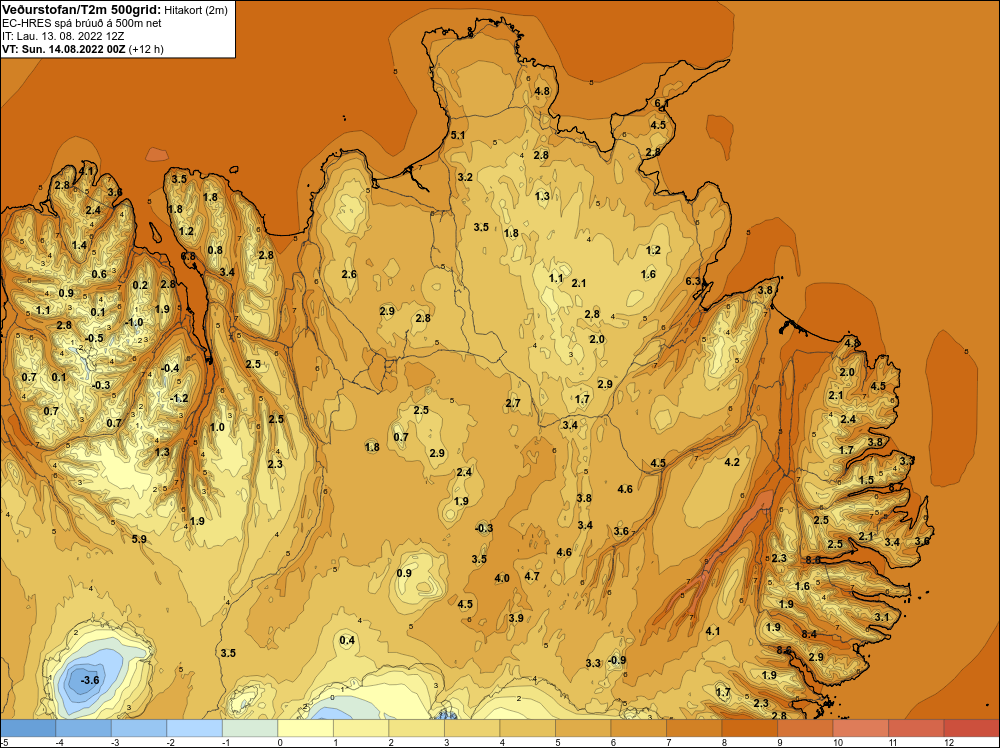
Task: Click the 2.7 temperature value
Action: click(513, 403)
